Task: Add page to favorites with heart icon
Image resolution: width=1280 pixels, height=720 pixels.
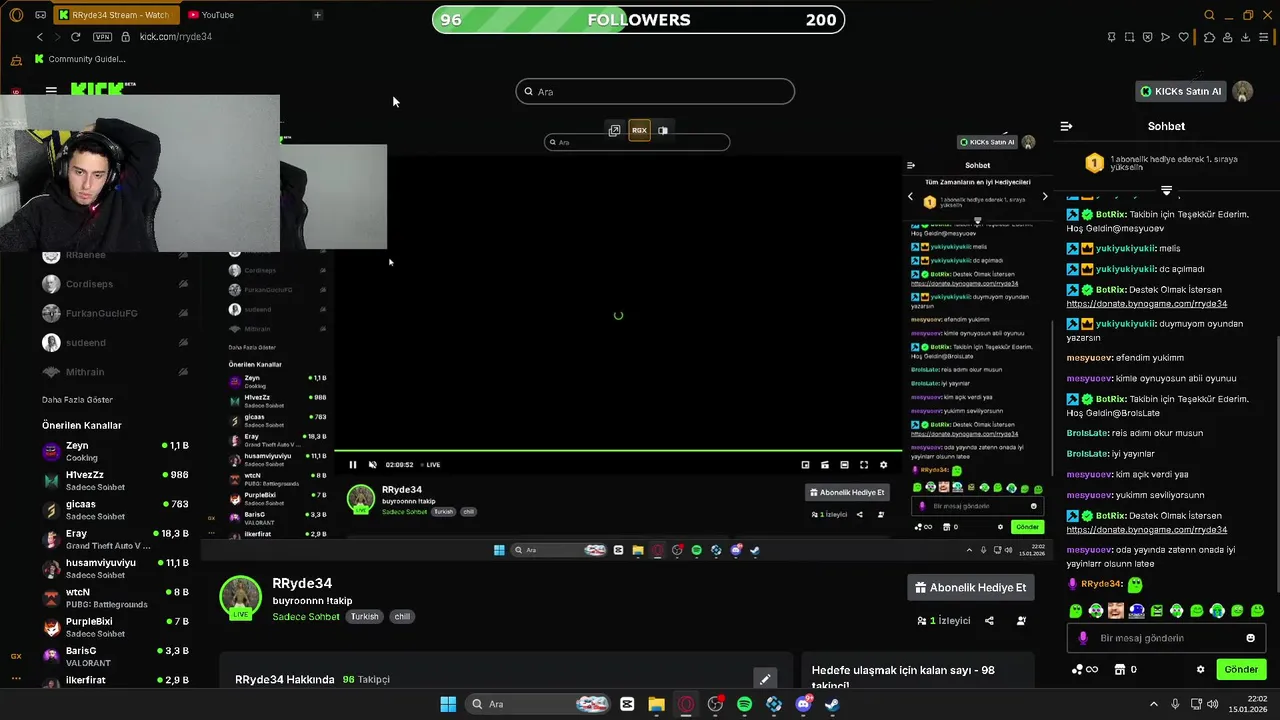Action: coord(1184,37)
